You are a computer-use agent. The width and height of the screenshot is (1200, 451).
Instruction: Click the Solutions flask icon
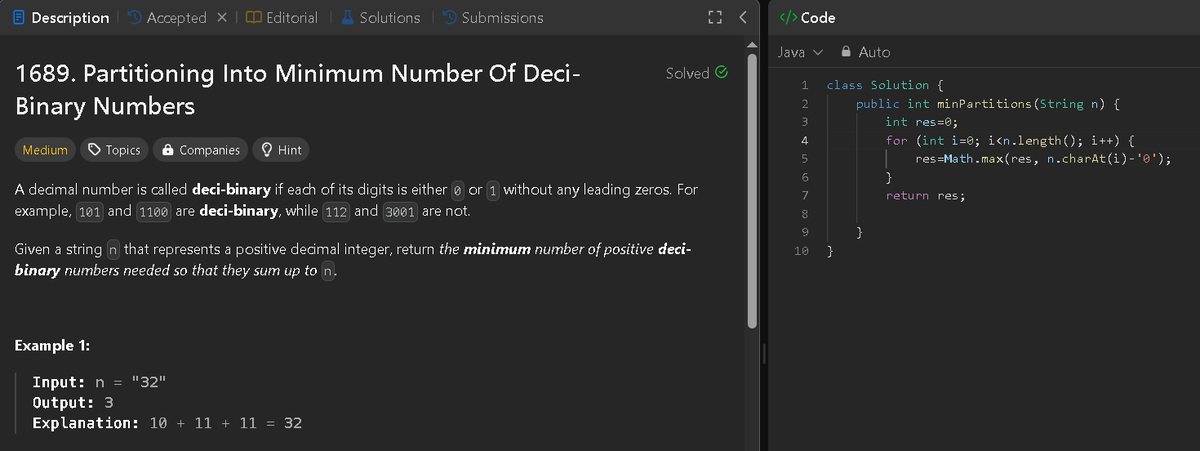click(347, 17)
